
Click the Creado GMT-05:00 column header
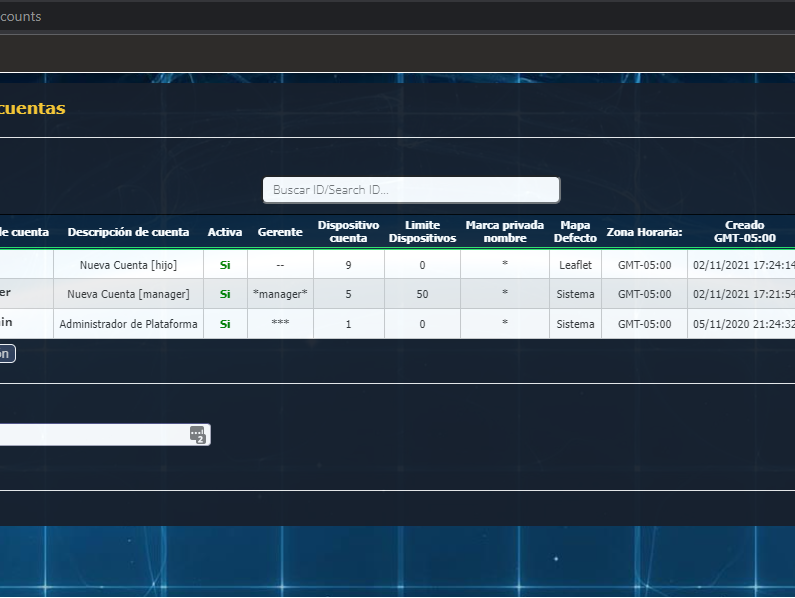coord(744,232)
